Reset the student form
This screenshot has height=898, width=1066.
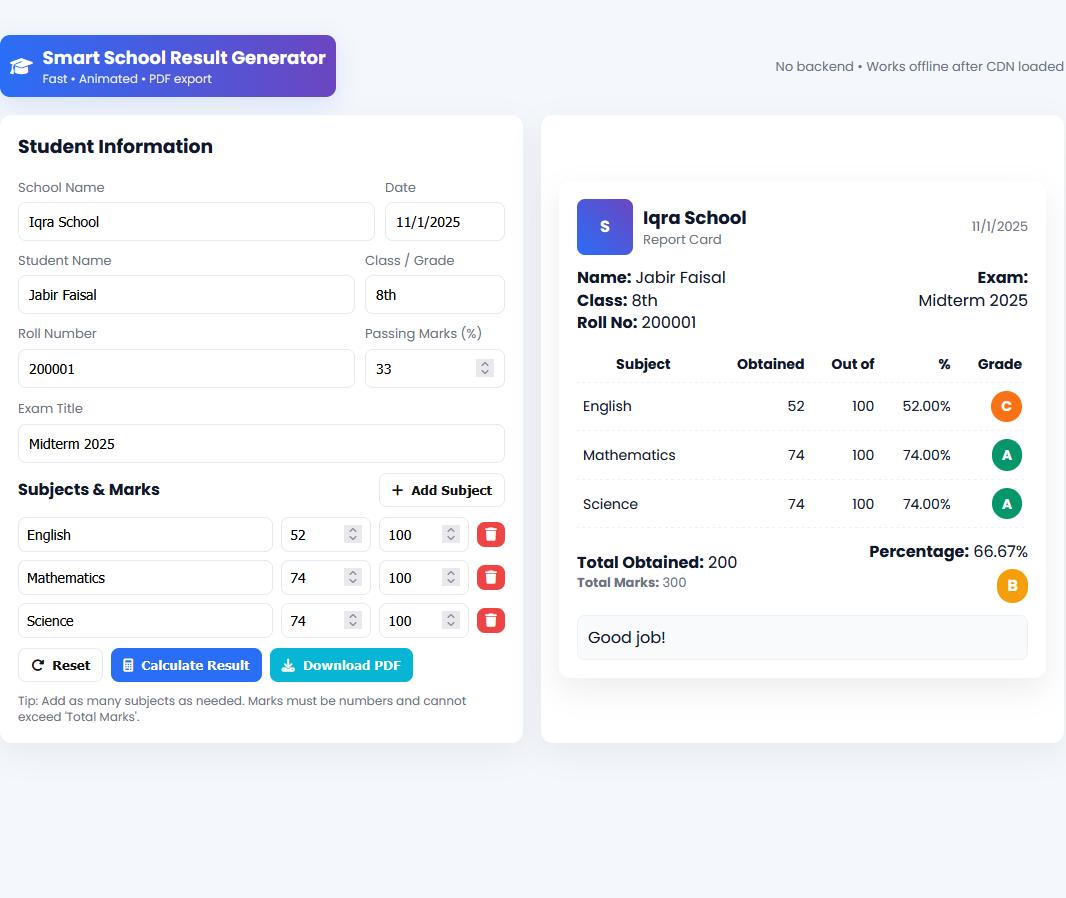[60, 665]
